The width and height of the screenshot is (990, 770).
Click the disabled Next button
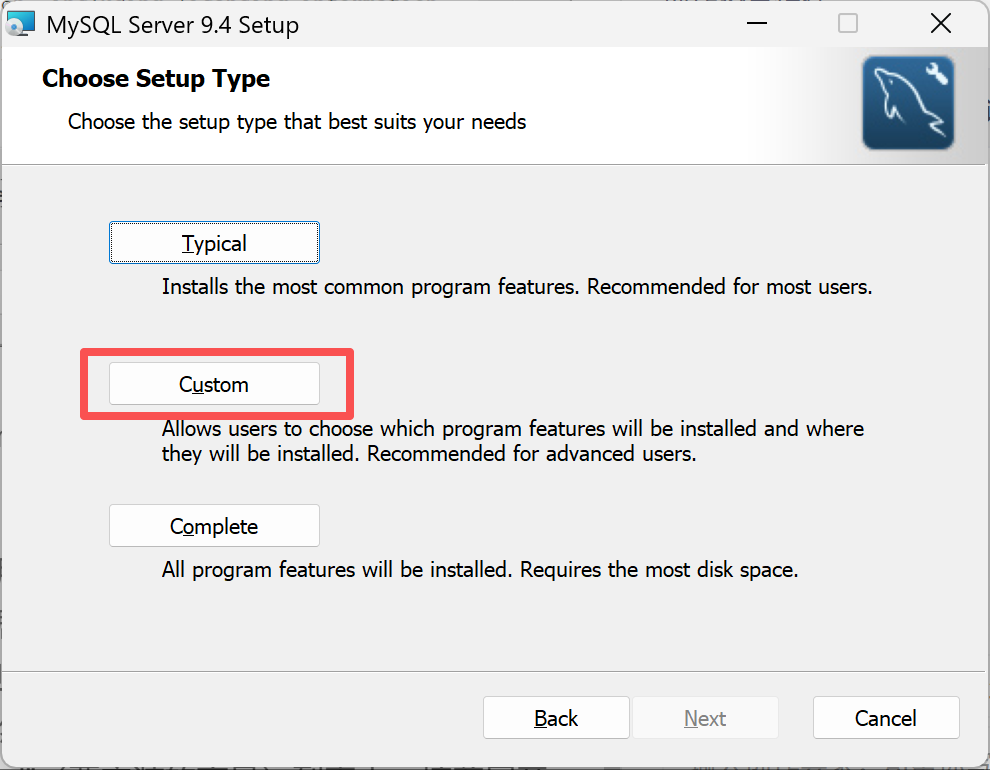pos(705,718)
